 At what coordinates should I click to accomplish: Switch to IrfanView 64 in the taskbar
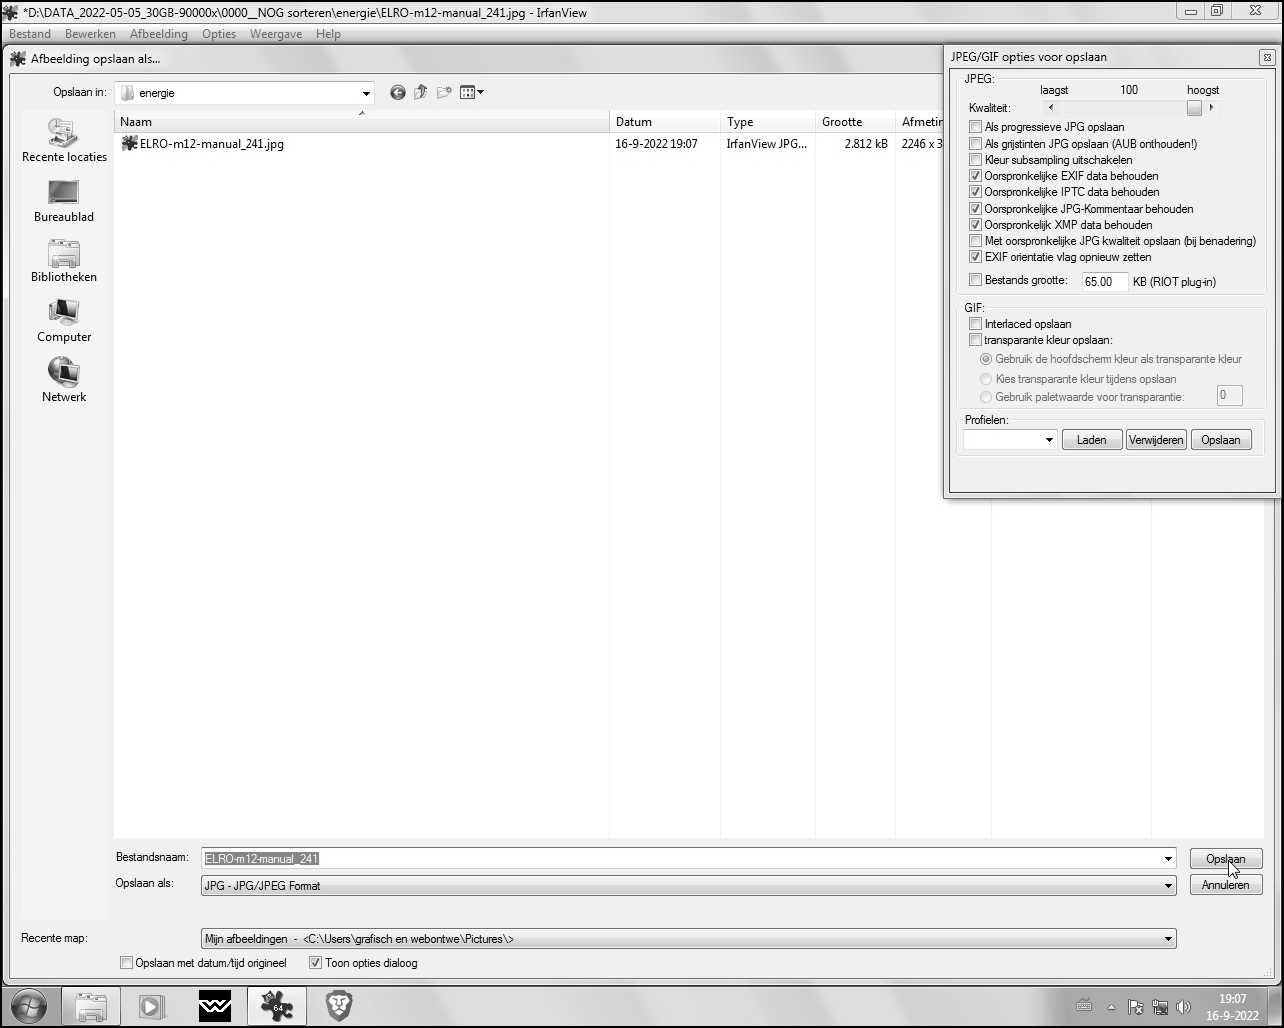[x=277, y=1007]
